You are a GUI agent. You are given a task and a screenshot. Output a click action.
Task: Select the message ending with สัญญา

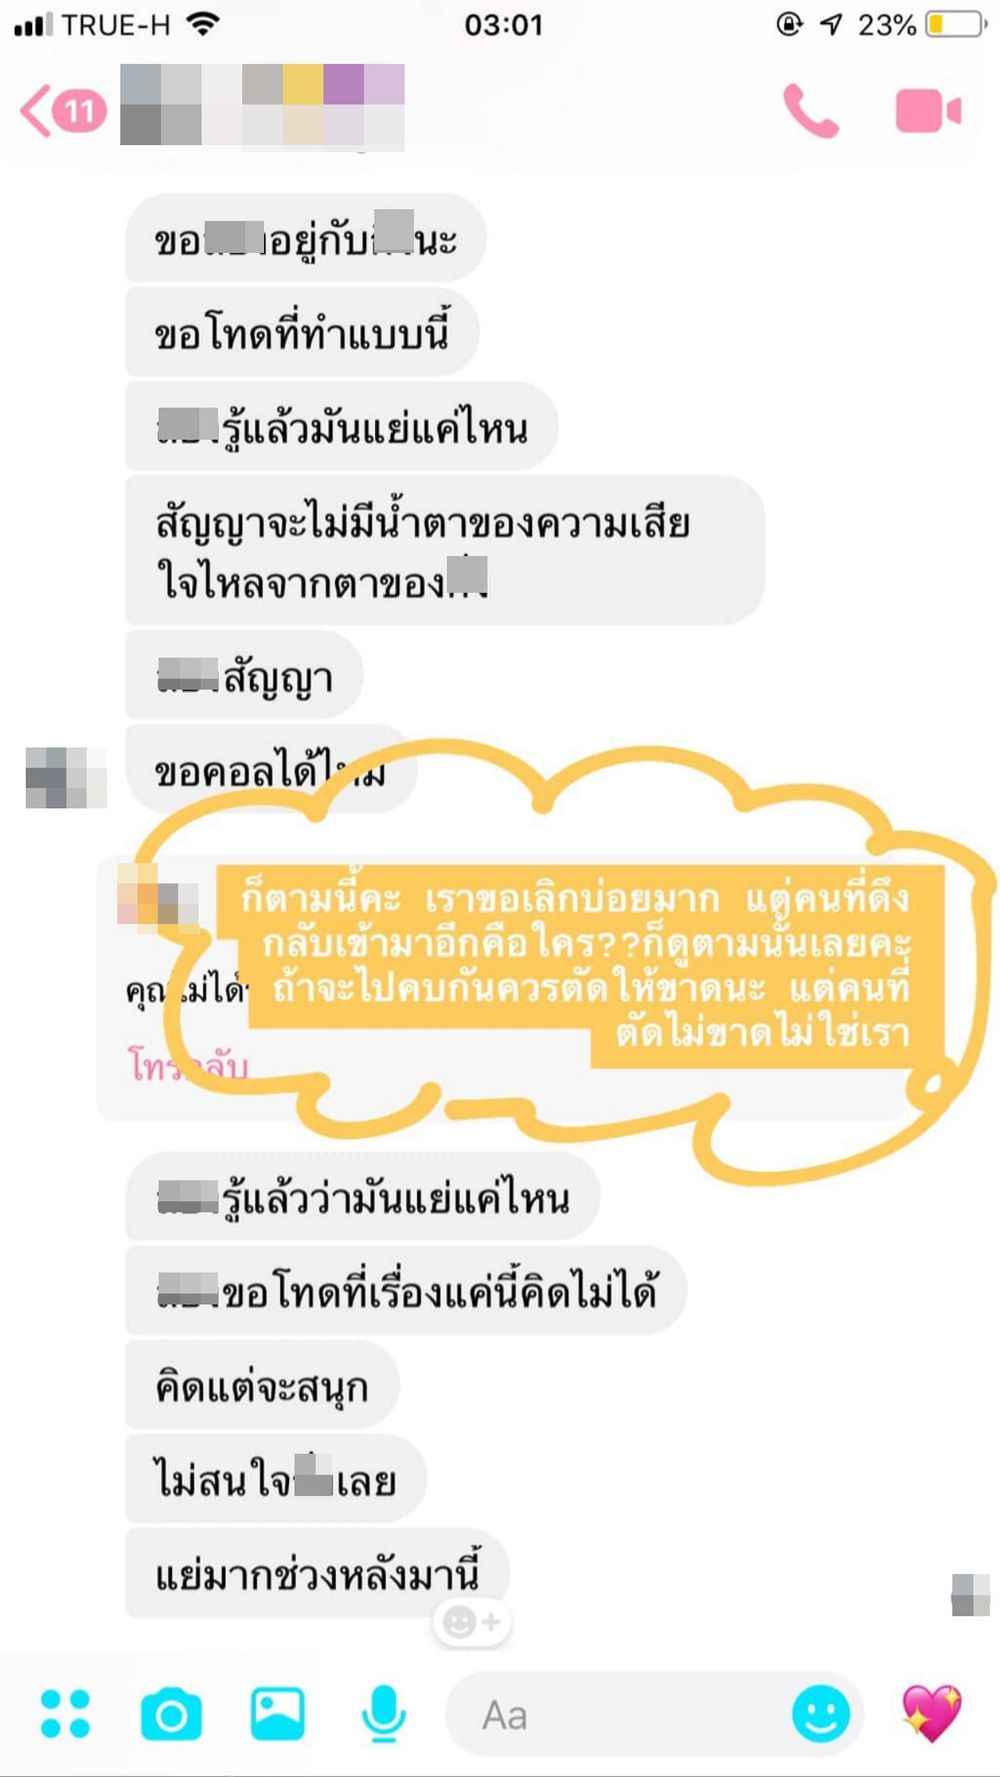point(244,675)
